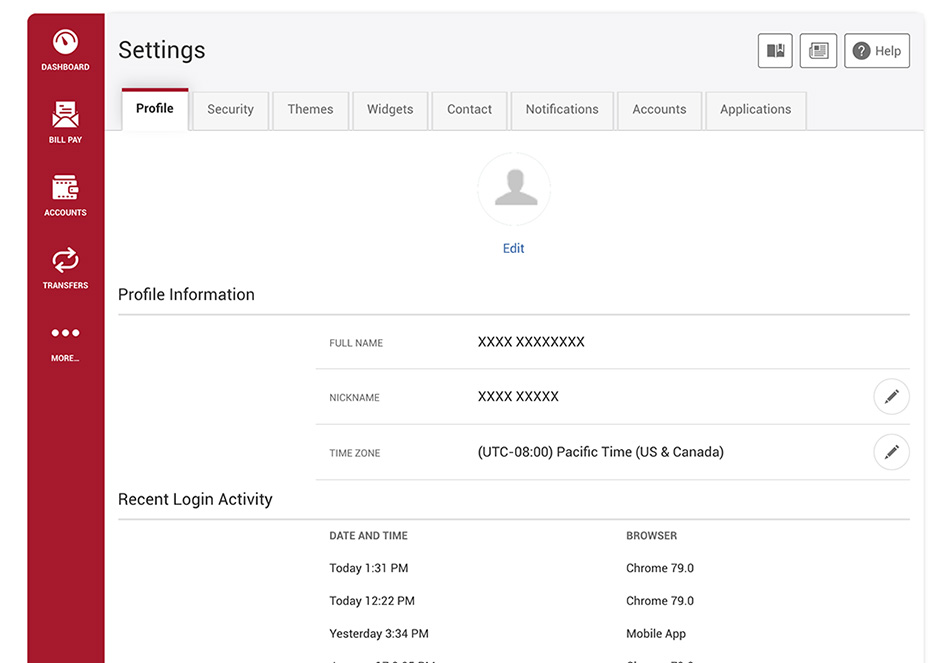This screenshot has width=950, height=663.
Task: Click the profile avatar placeholder
Action: coord(514,189)
